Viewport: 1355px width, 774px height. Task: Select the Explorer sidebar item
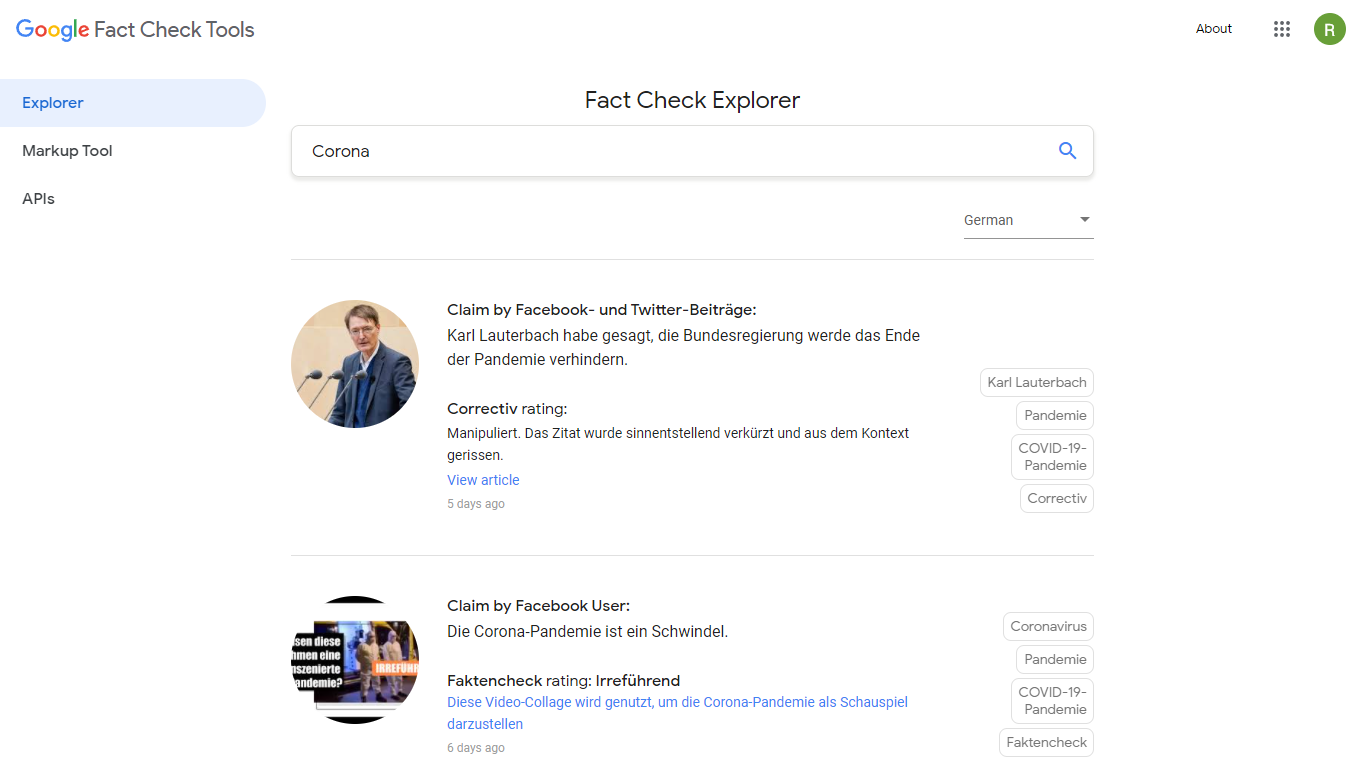[53, 103]
